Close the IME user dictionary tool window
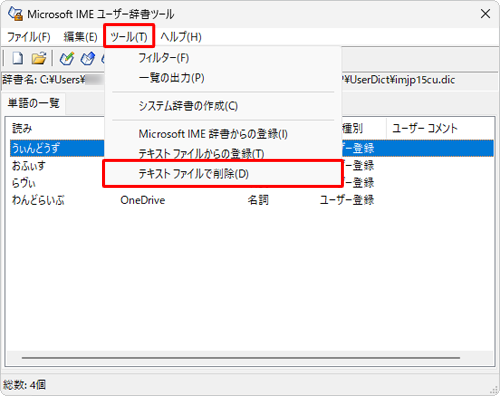Viewport: 500px width, 396px height. click(485, 14)
